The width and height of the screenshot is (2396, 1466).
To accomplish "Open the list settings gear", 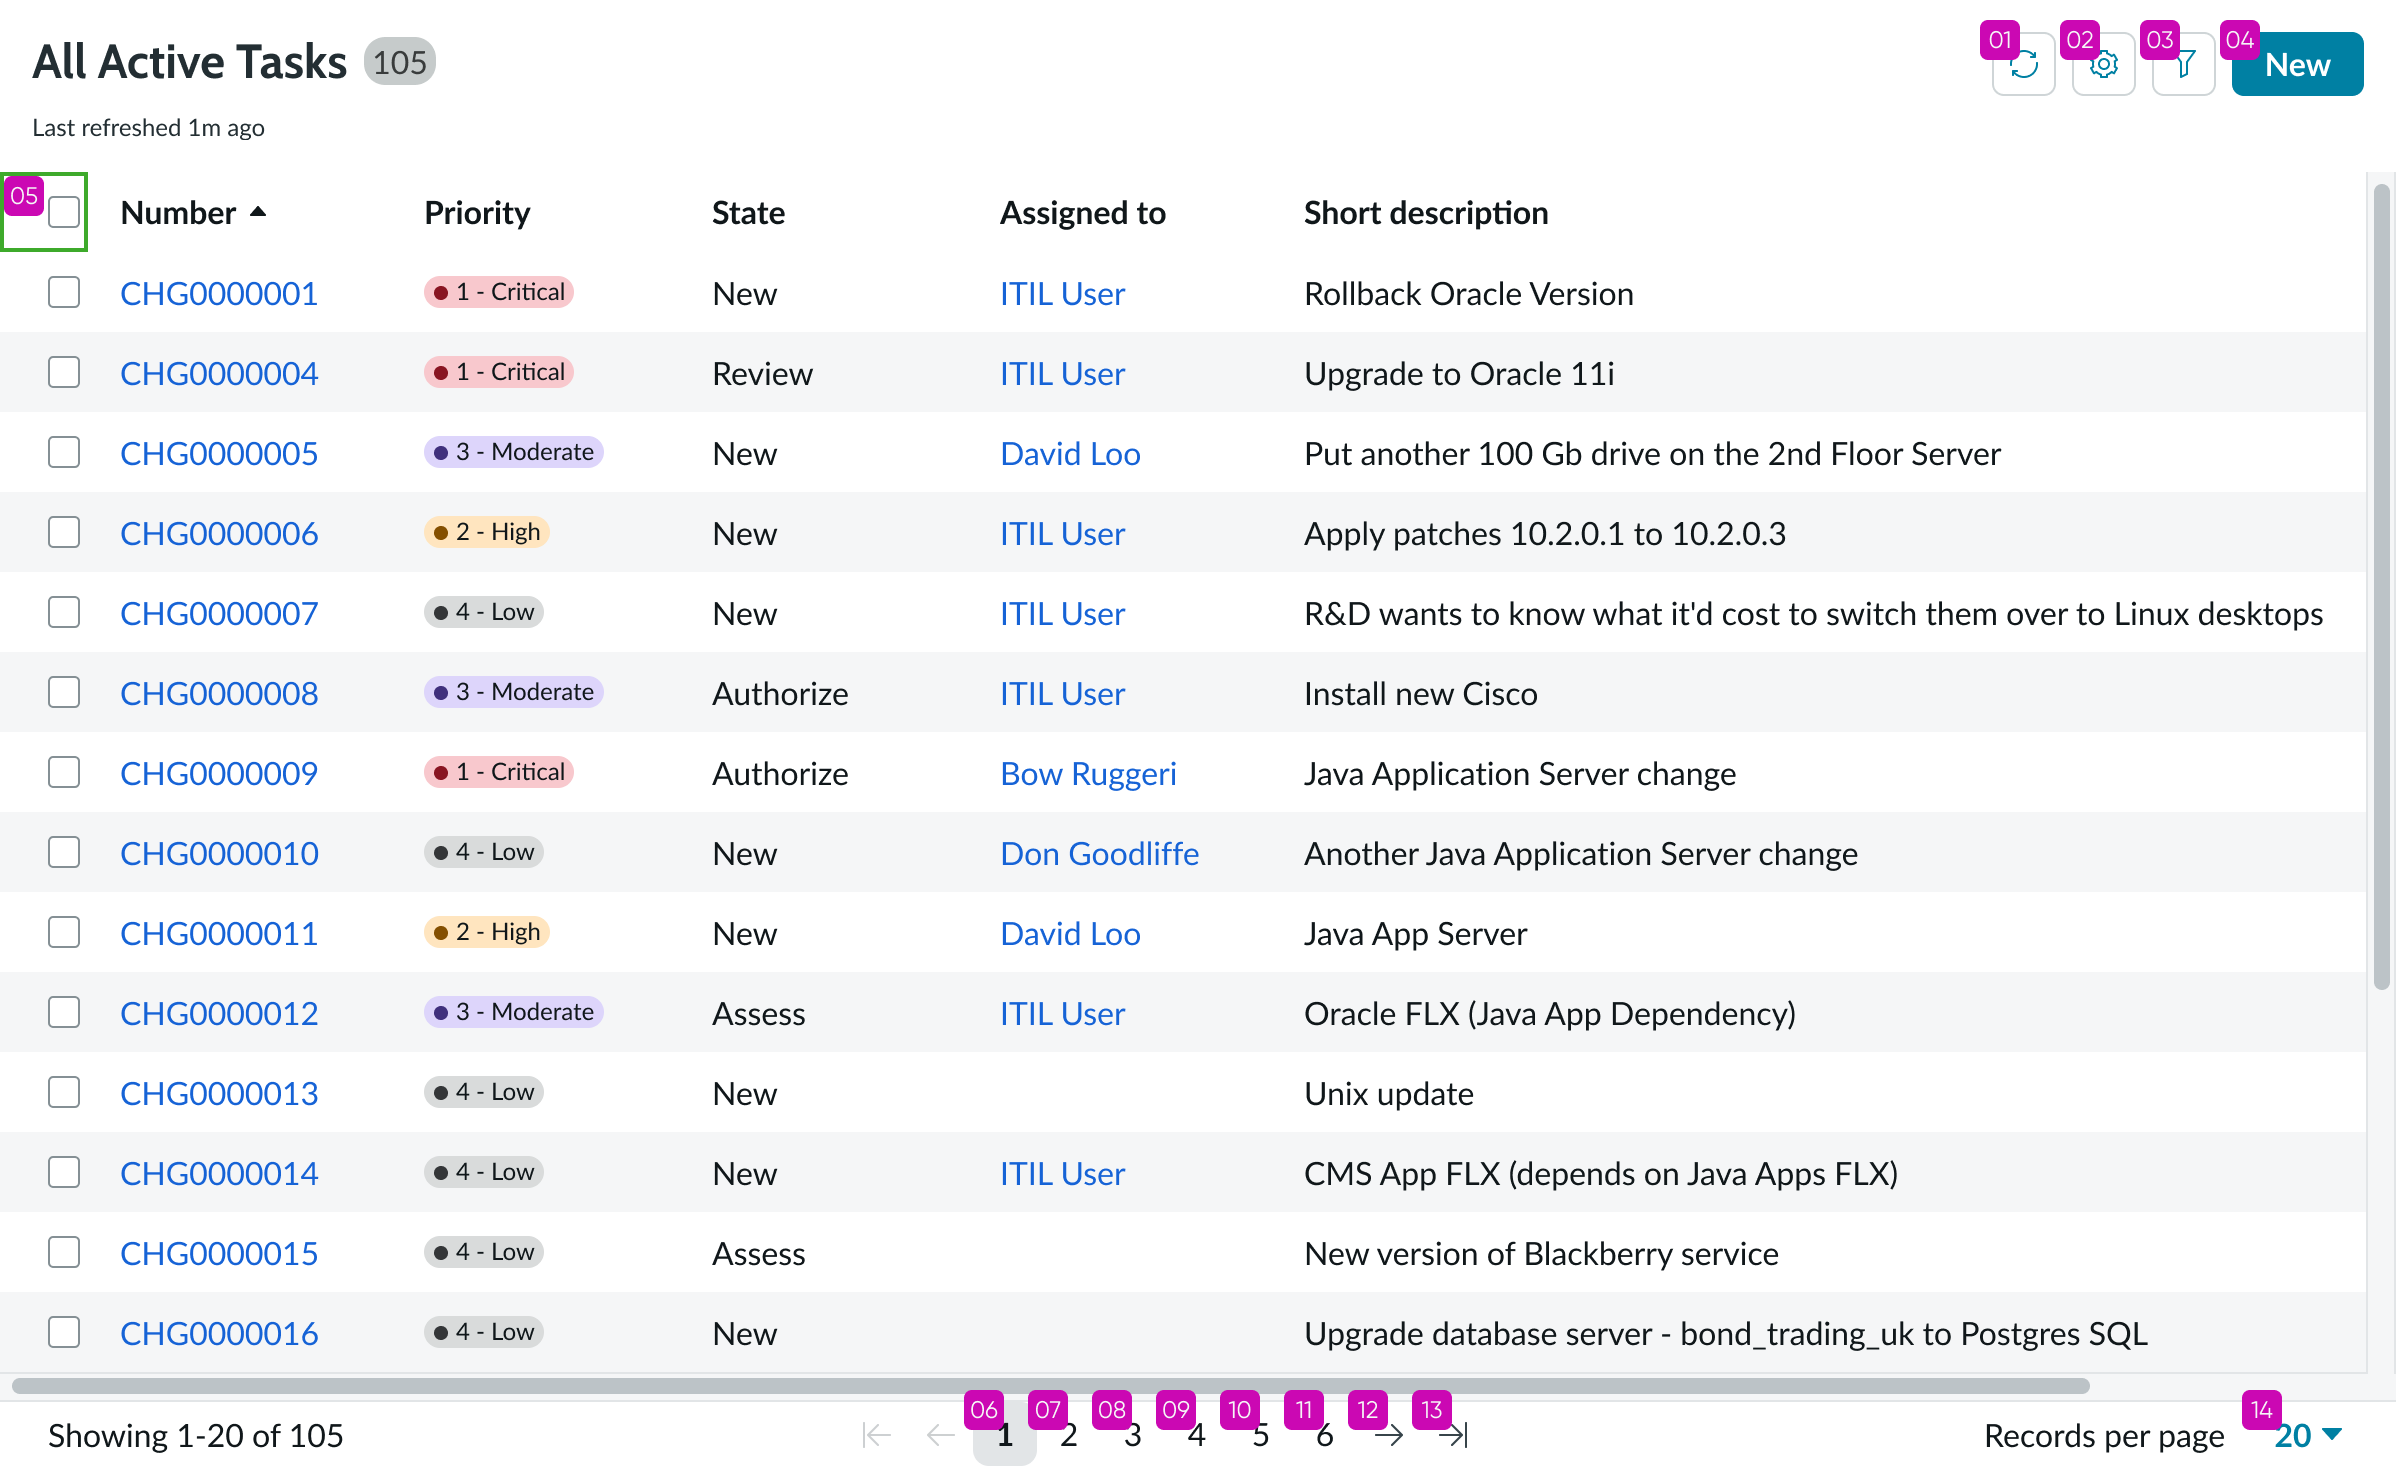I will [2103, 64].
